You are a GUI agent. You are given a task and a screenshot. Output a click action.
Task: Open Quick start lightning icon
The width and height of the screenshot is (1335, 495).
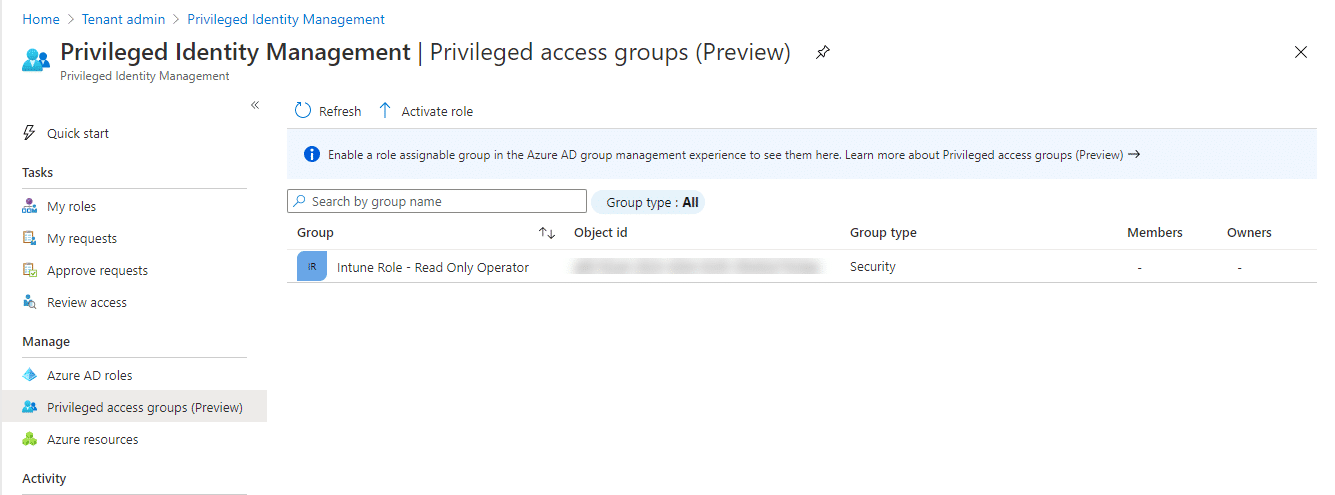tap(29, 133)
